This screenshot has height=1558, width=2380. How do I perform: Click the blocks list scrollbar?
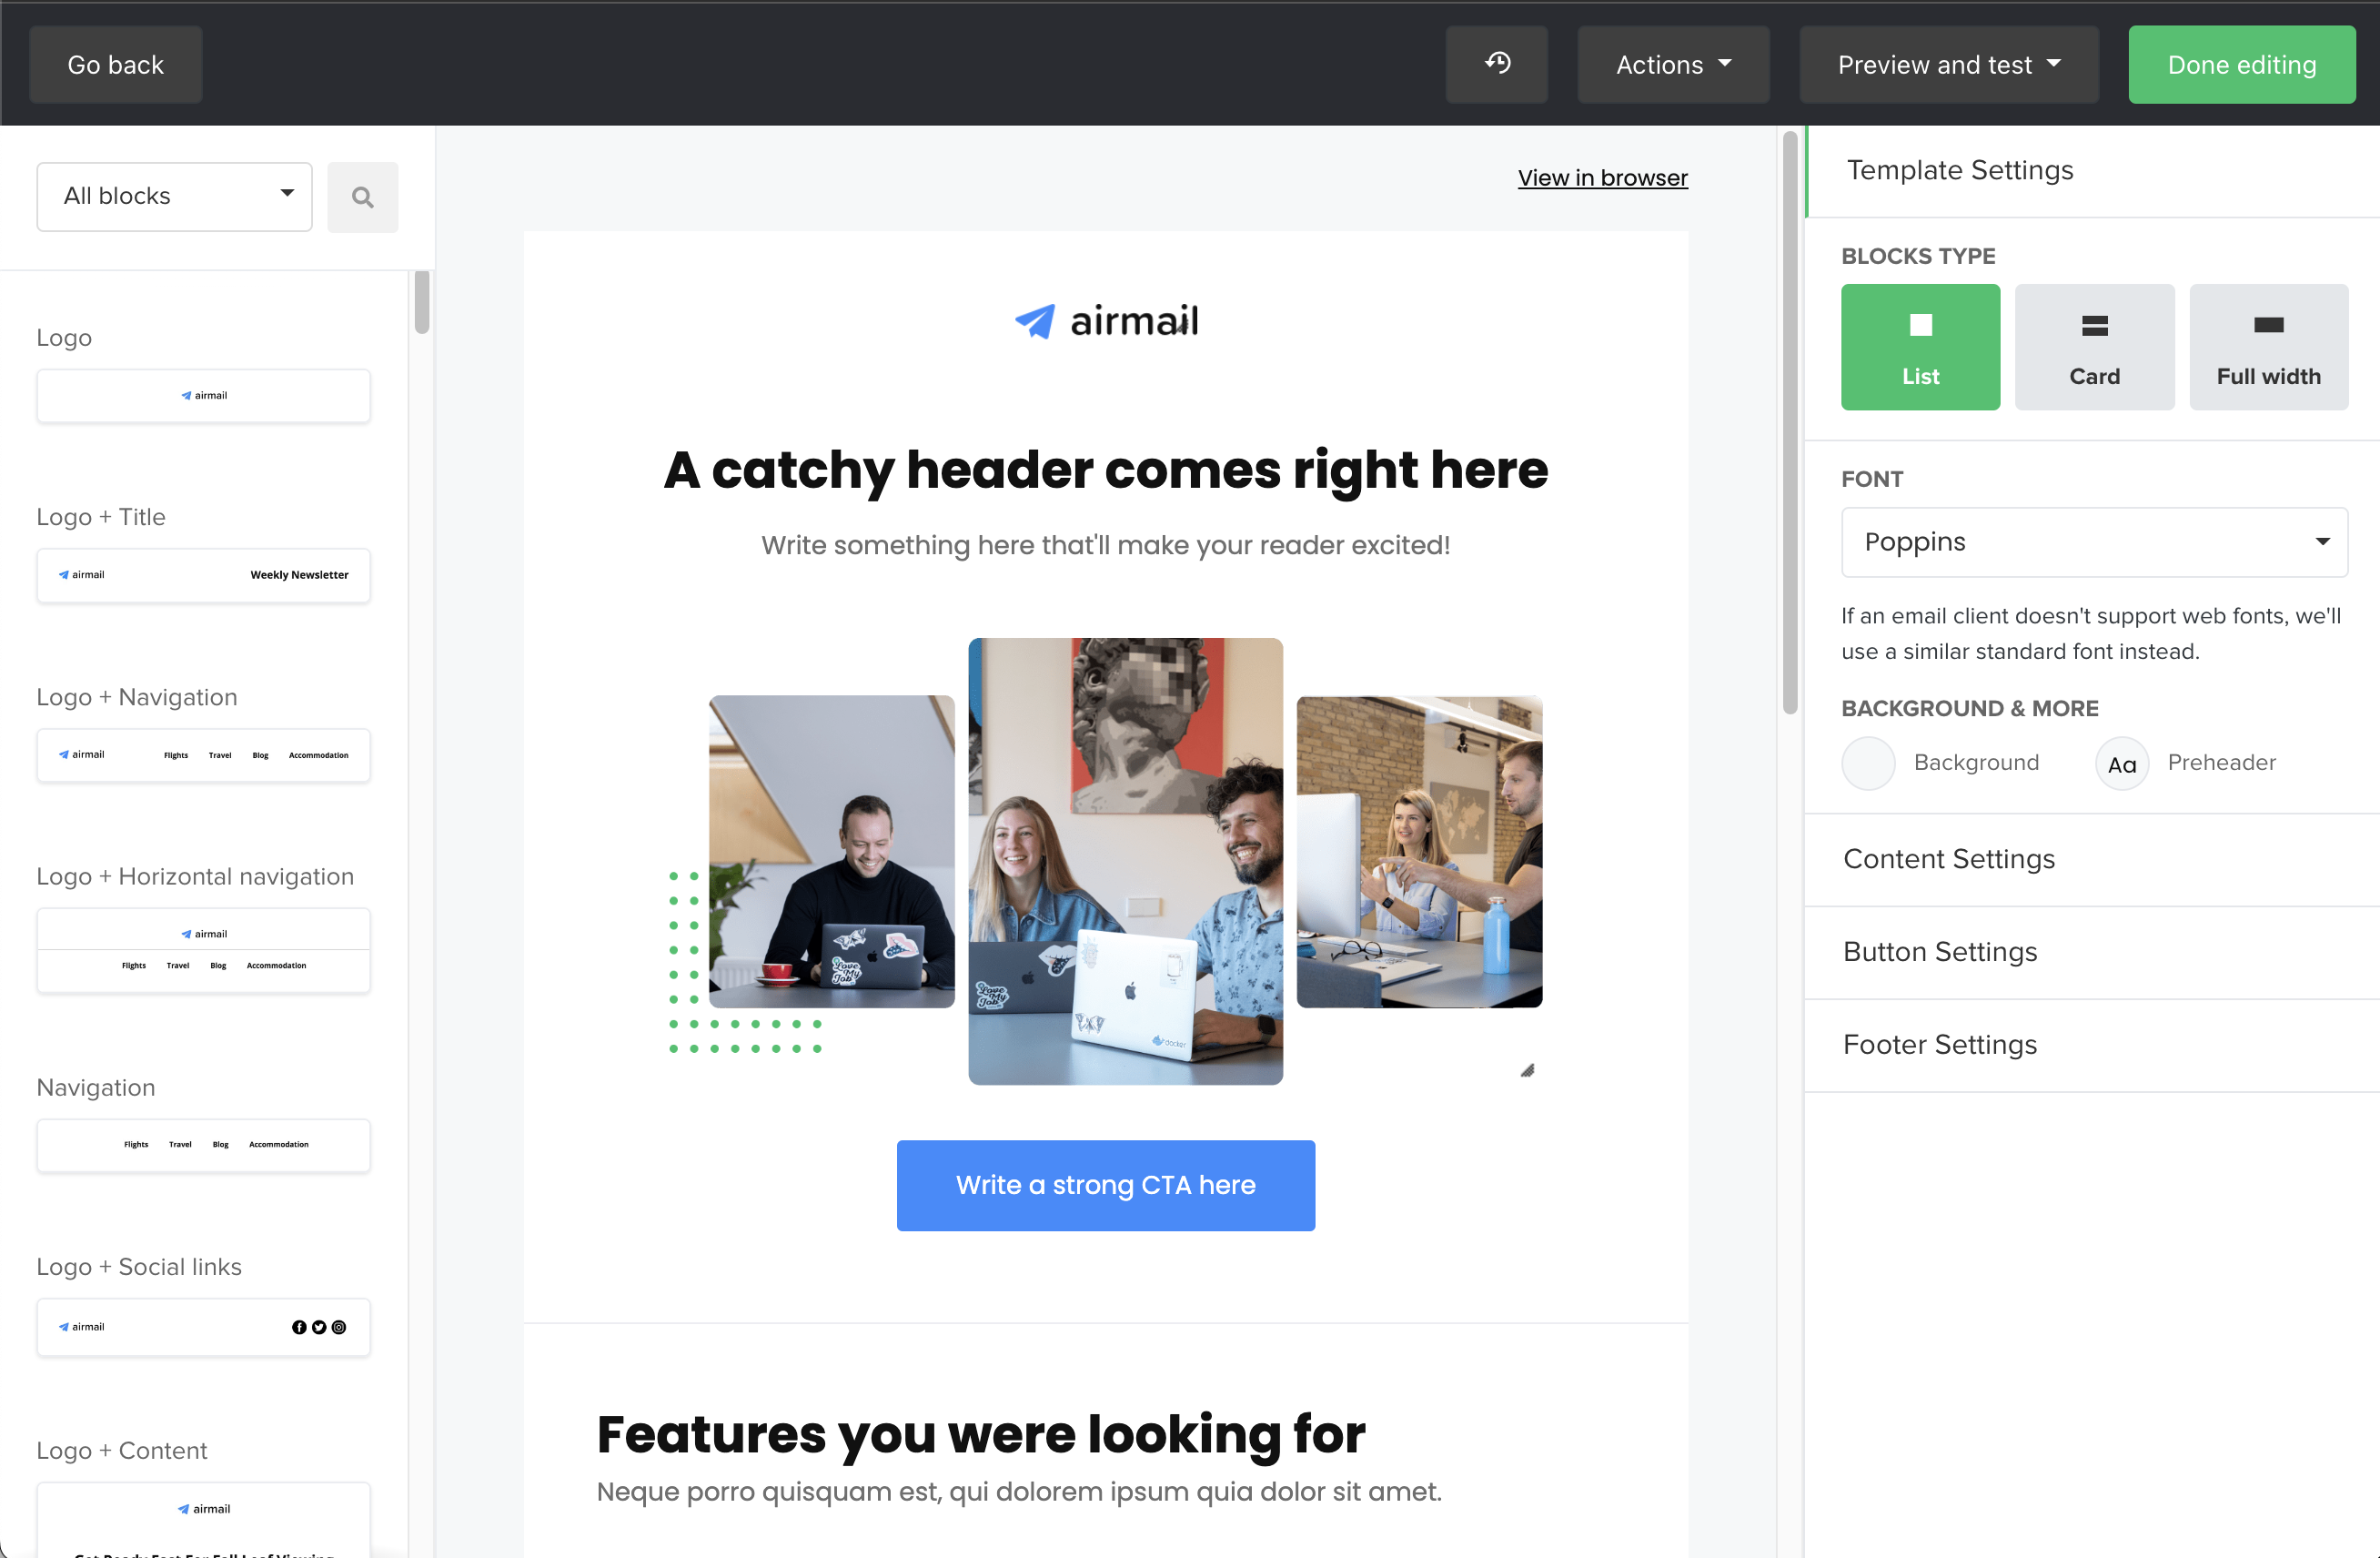point(421,302)
